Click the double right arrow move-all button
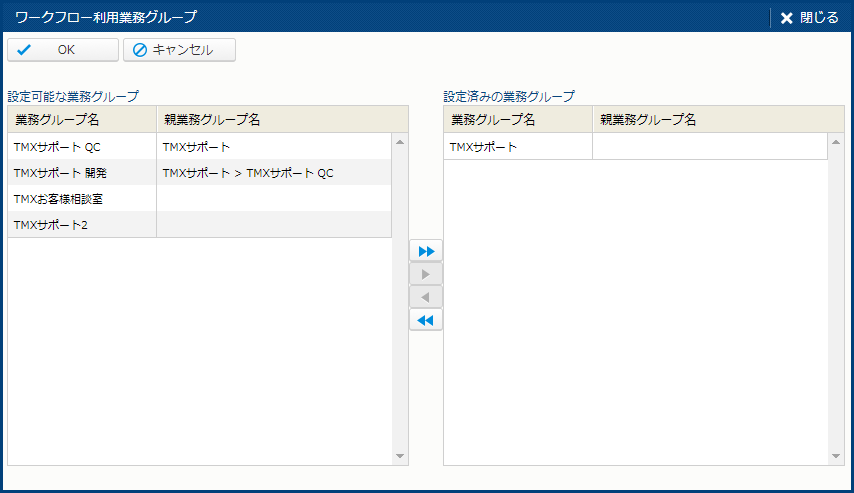Image resolution: width=854 pixels, height=493 pixels. 426,251
